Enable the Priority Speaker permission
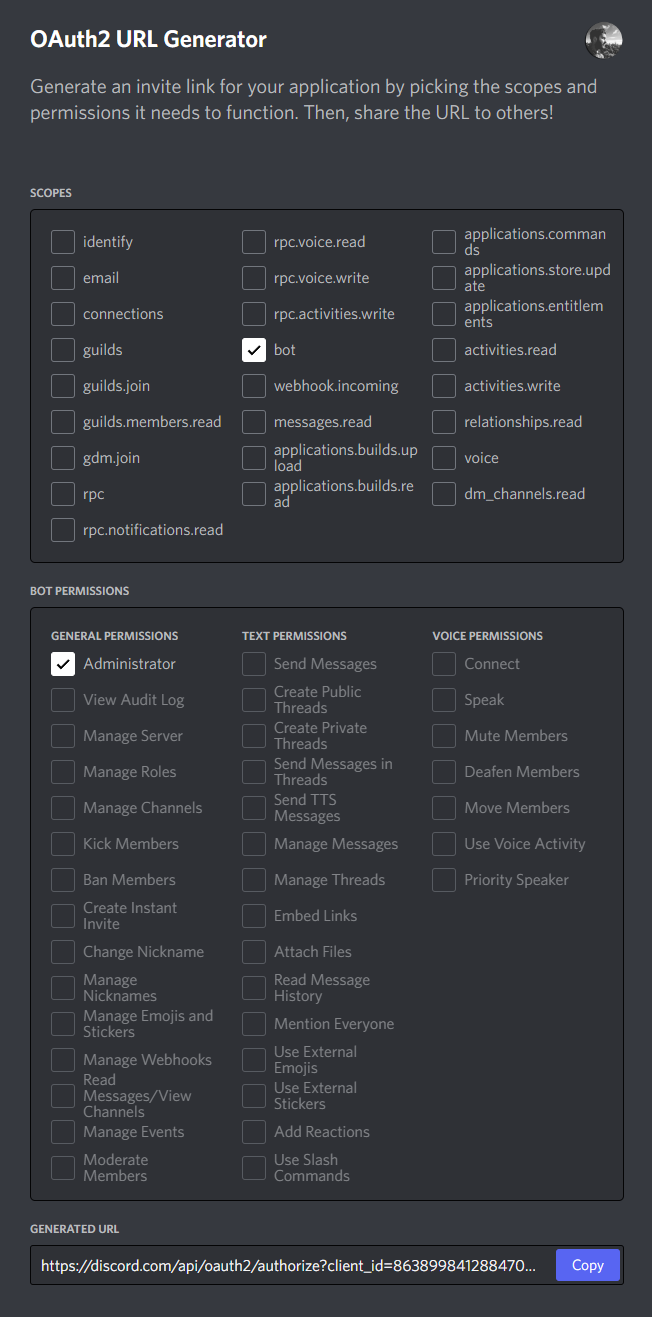652x1317 pixels. (443, 879)
